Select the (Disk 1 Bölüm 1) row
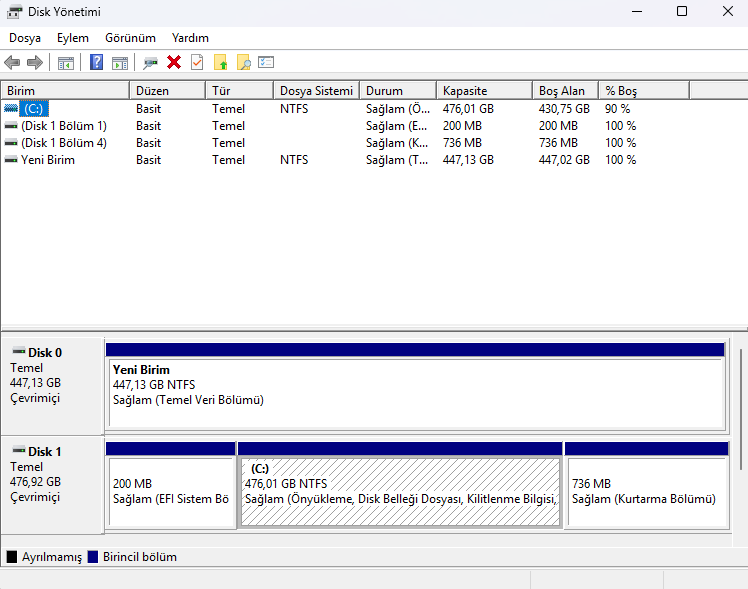The height and width of the screenshot is (589, 748). [x=345, y=126]
